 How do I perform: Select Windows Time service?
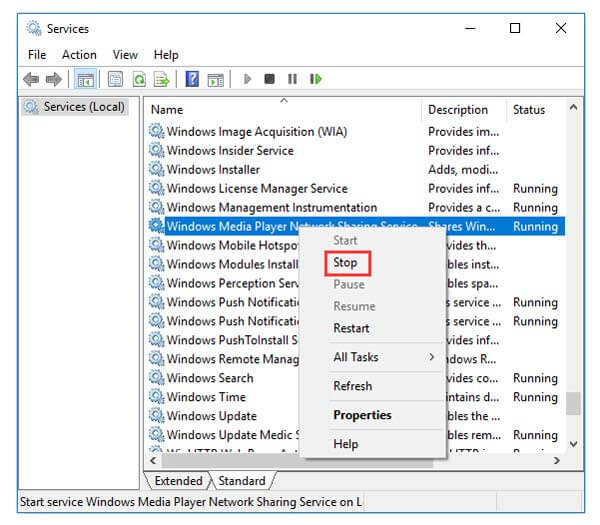click(206, 396)
